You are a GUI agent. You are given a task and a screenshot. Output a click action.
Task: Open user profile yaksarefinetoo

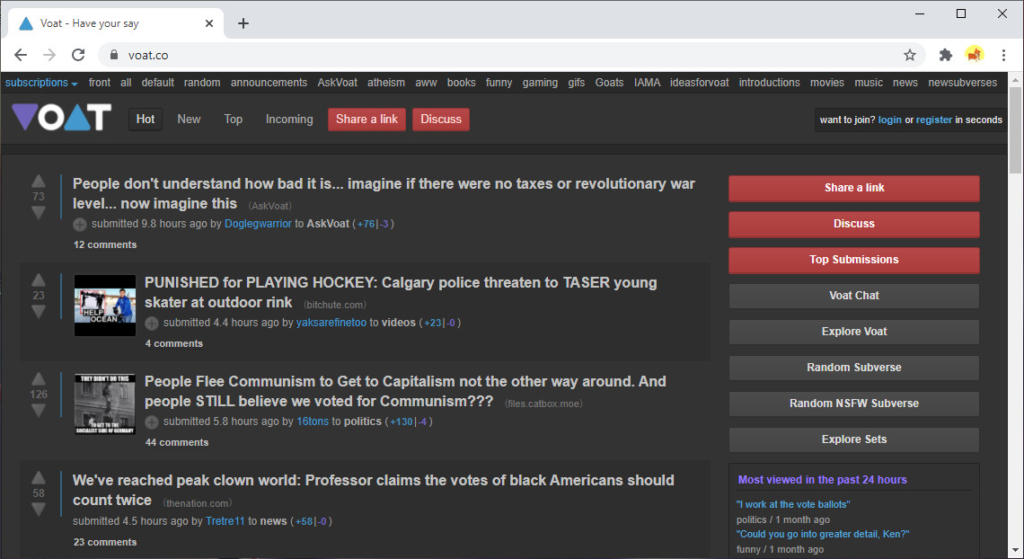pos(331,323)
